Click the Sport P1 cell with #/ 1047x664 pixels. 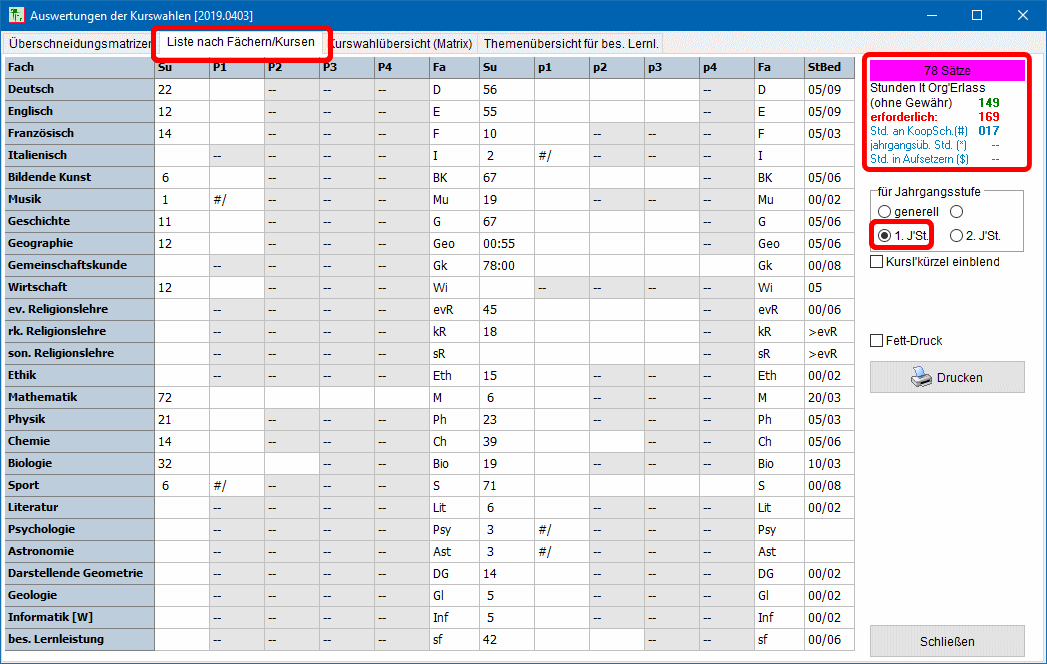pos(236,485)
